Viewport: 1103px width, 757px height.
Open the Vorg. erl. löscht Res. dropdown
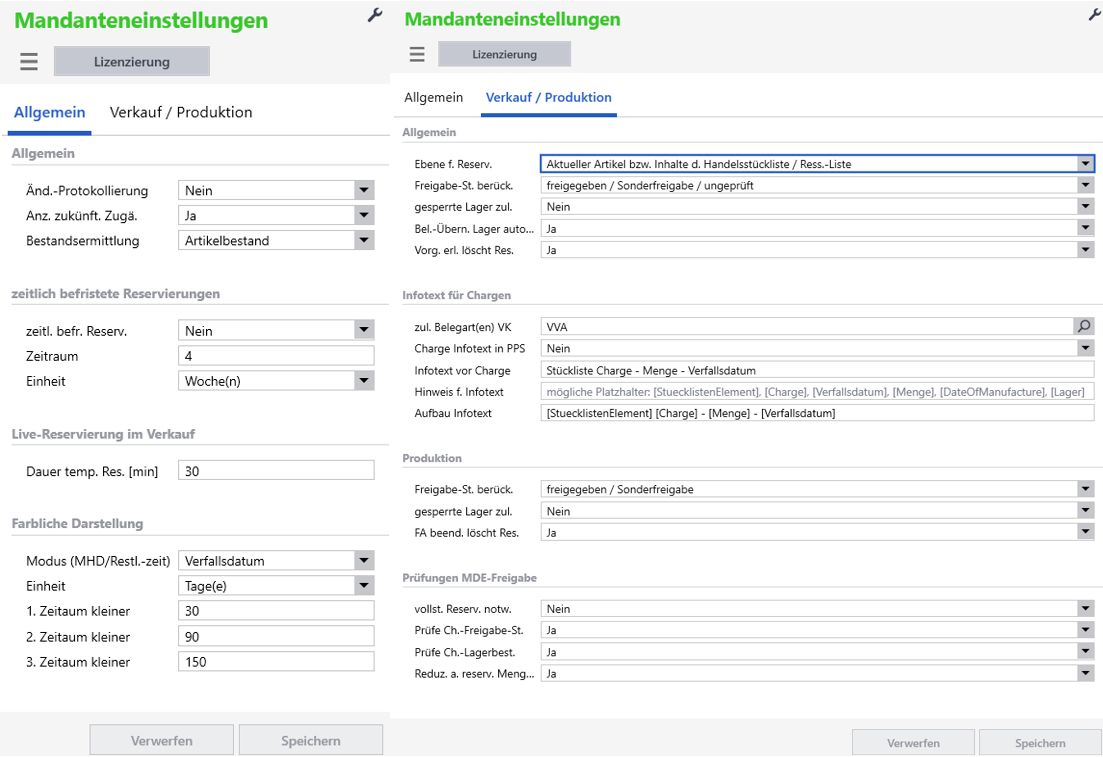(1085, 250)
